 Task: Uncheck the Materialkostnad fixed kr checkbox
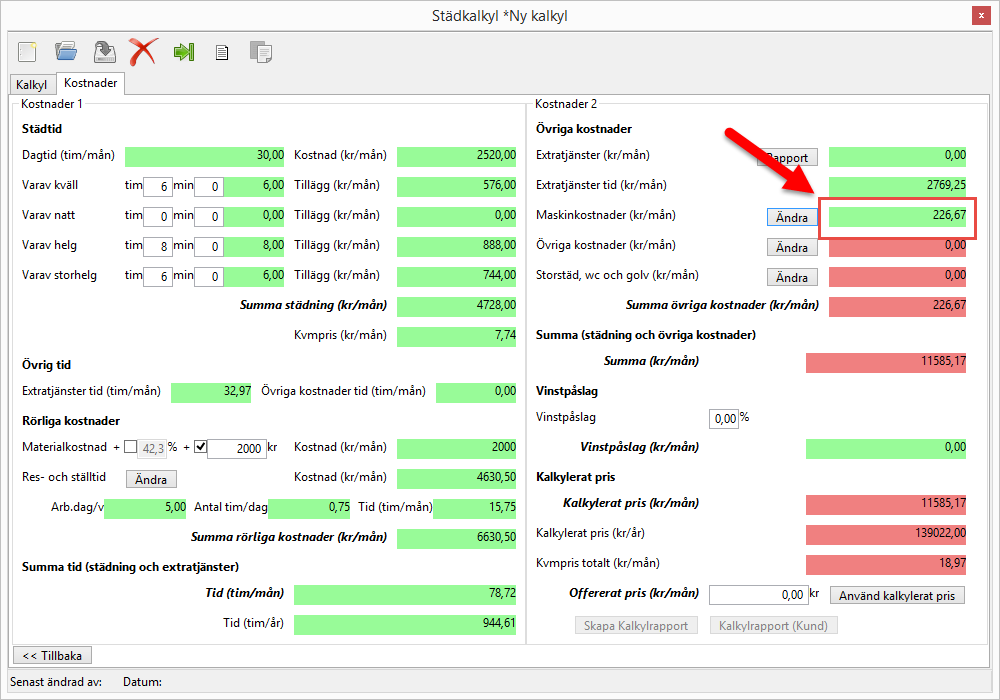(200, 447)
